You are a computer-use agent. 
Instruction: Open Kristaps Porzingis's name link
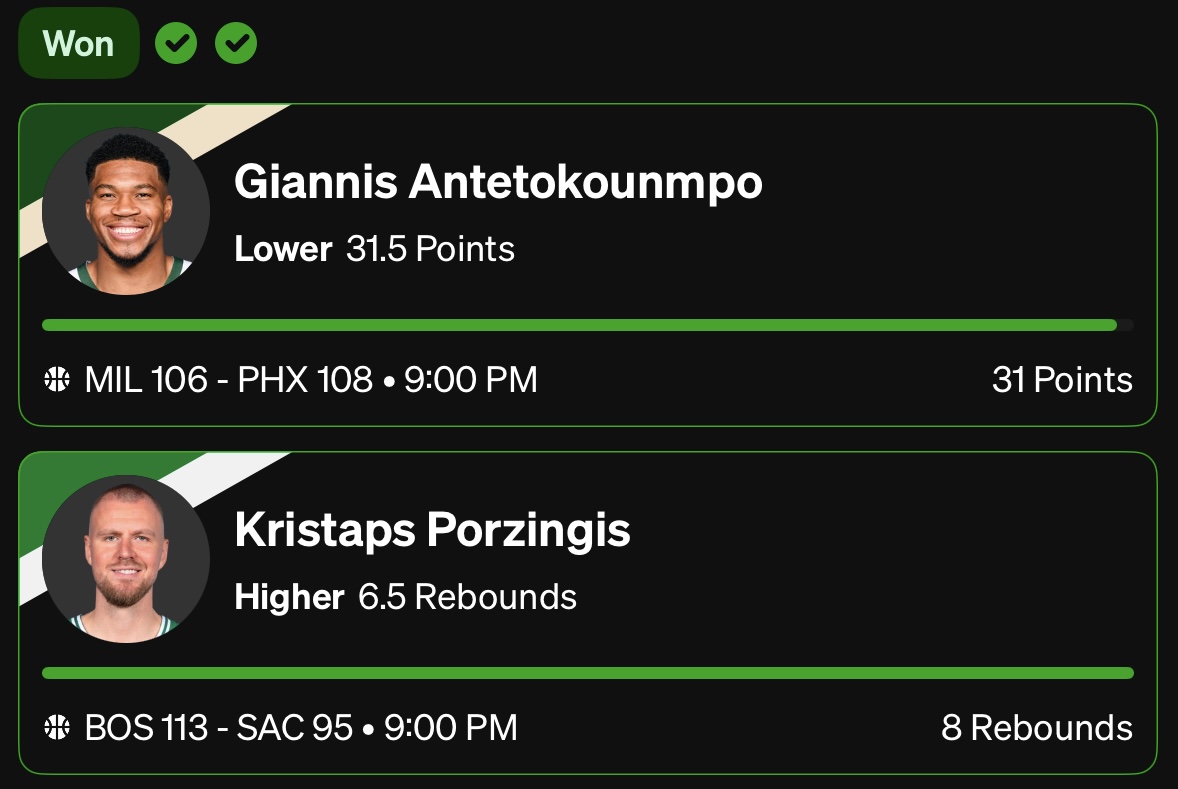point(432,530)
